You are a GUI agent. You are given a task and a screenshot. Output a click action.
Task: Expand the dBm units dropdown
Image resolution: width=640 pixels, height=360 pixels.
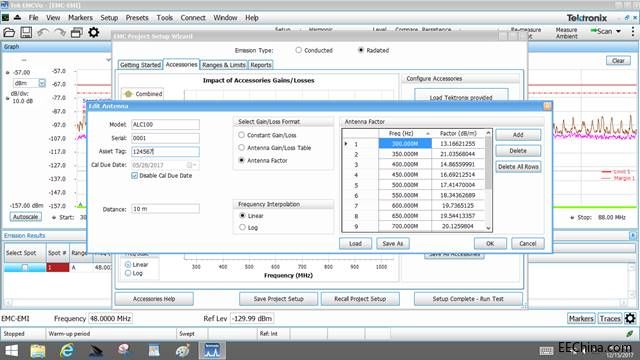coord(42,83)
